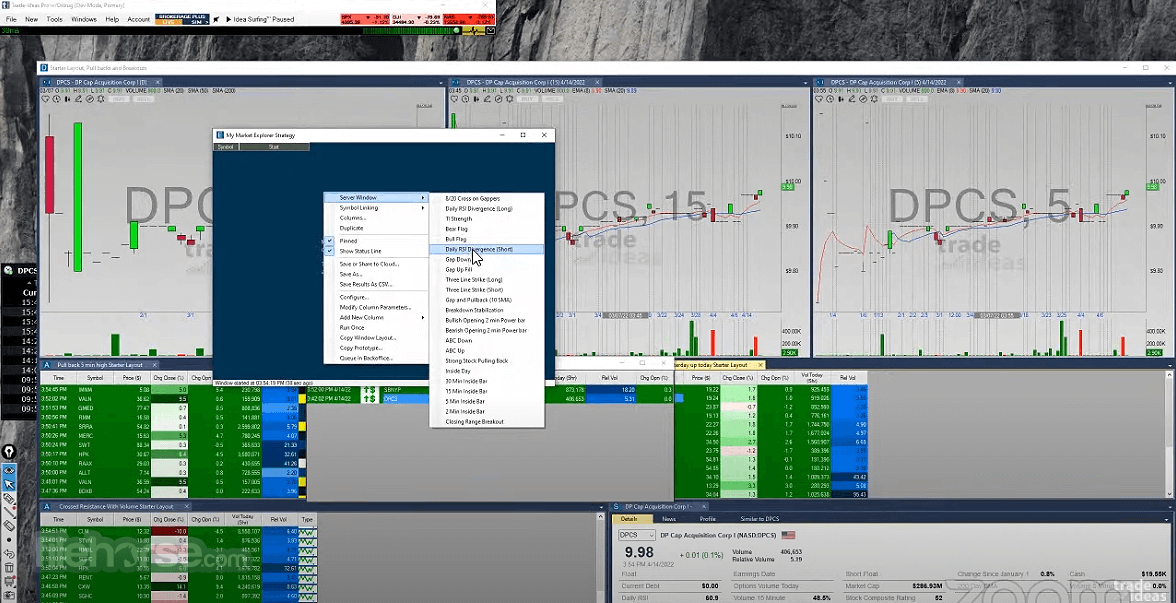The image size is (1176, 603).
Task: Toggle Show Status Line option
Action: click(375, 251)
